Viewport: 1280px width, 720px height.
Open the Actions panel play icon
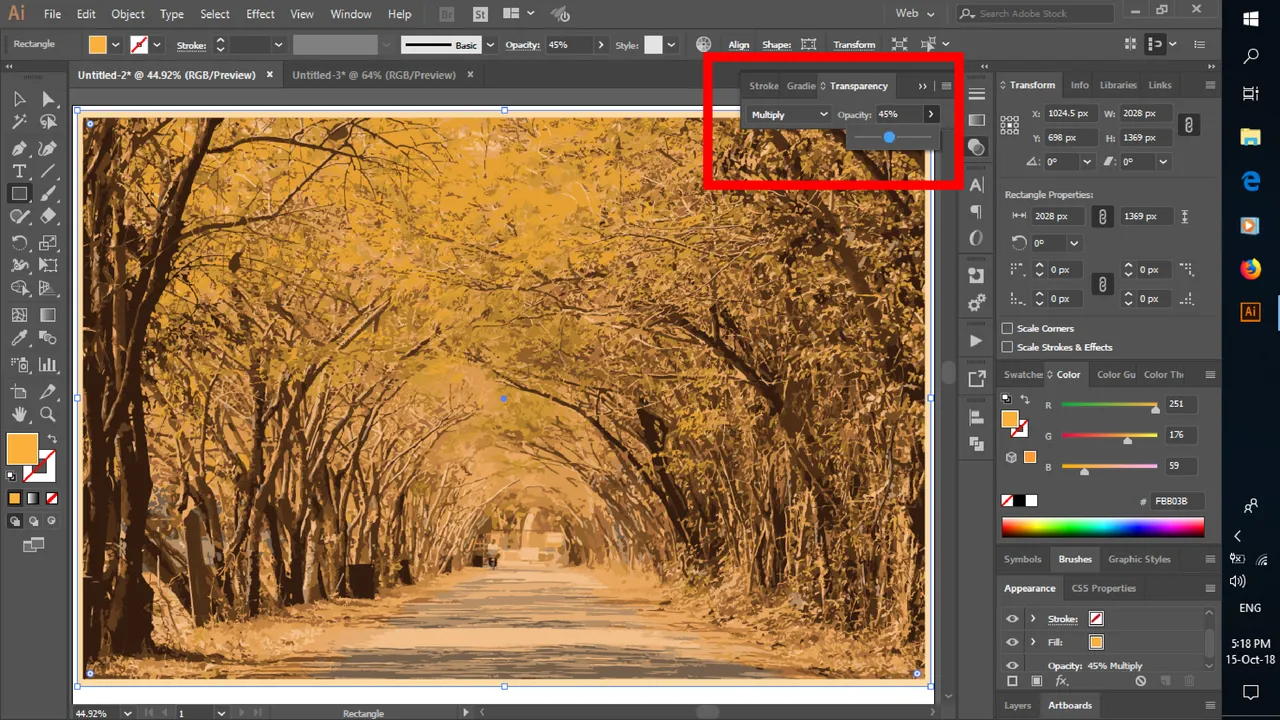[976, 341]
